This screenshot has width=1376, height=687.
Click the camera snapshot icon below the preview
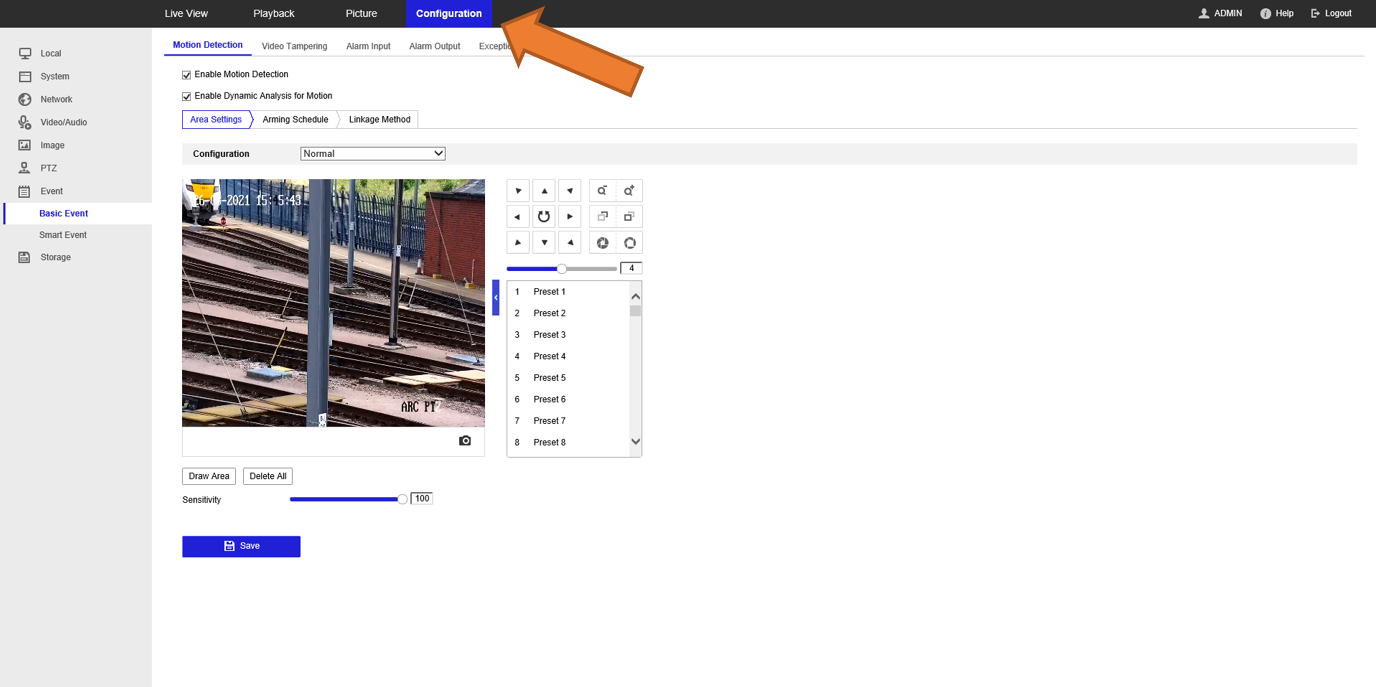(464, 440)
